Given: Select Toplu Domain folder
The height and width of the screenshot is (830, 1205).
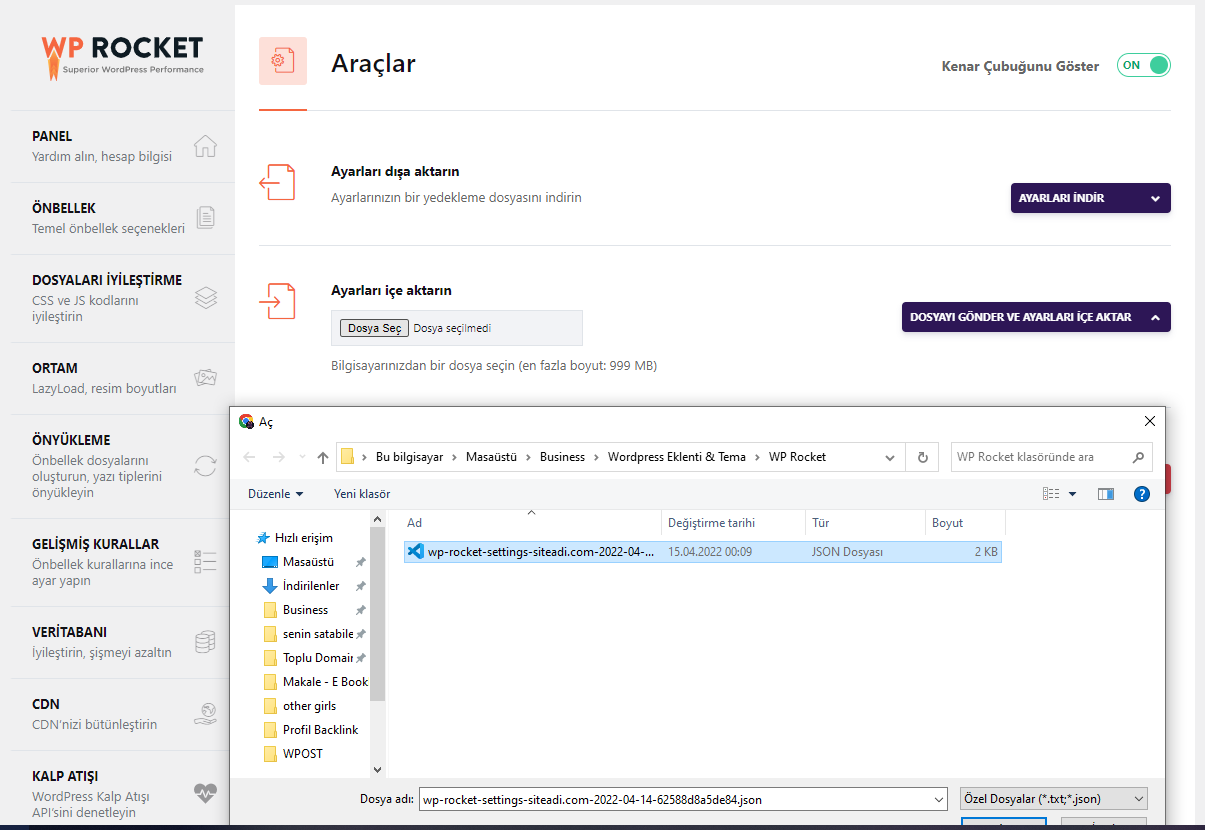Looking at the screenshot, I should click(x=317, y=658).
